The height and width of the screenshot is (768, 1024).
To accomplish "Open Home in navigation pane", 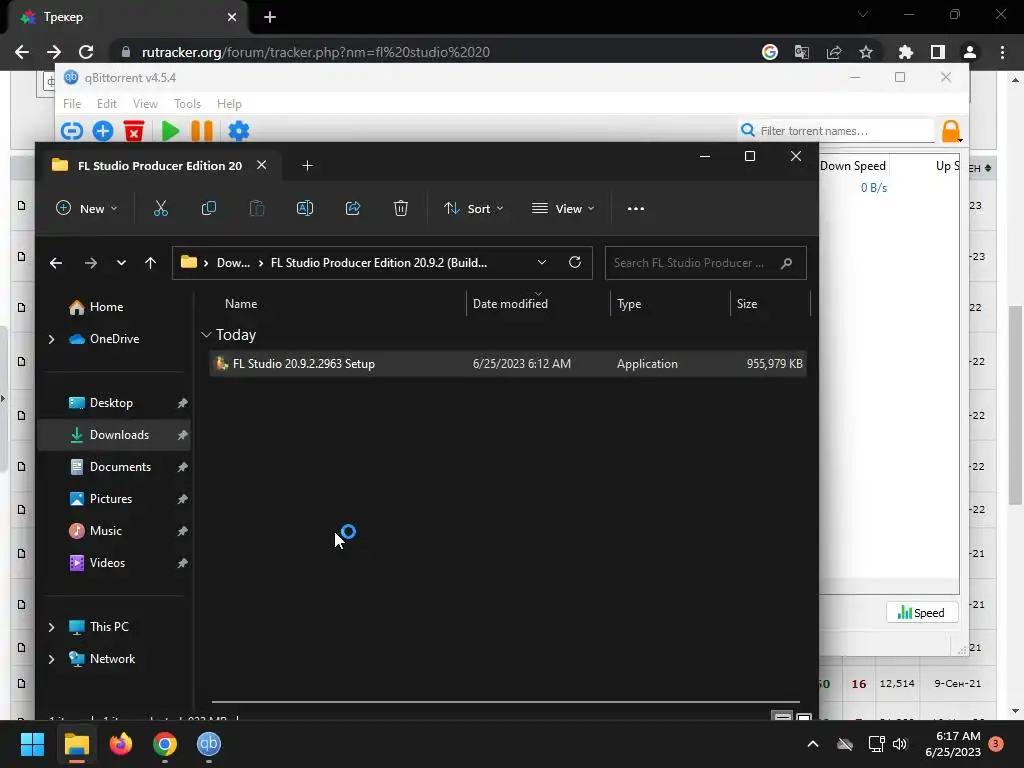I will coord(106,307).
